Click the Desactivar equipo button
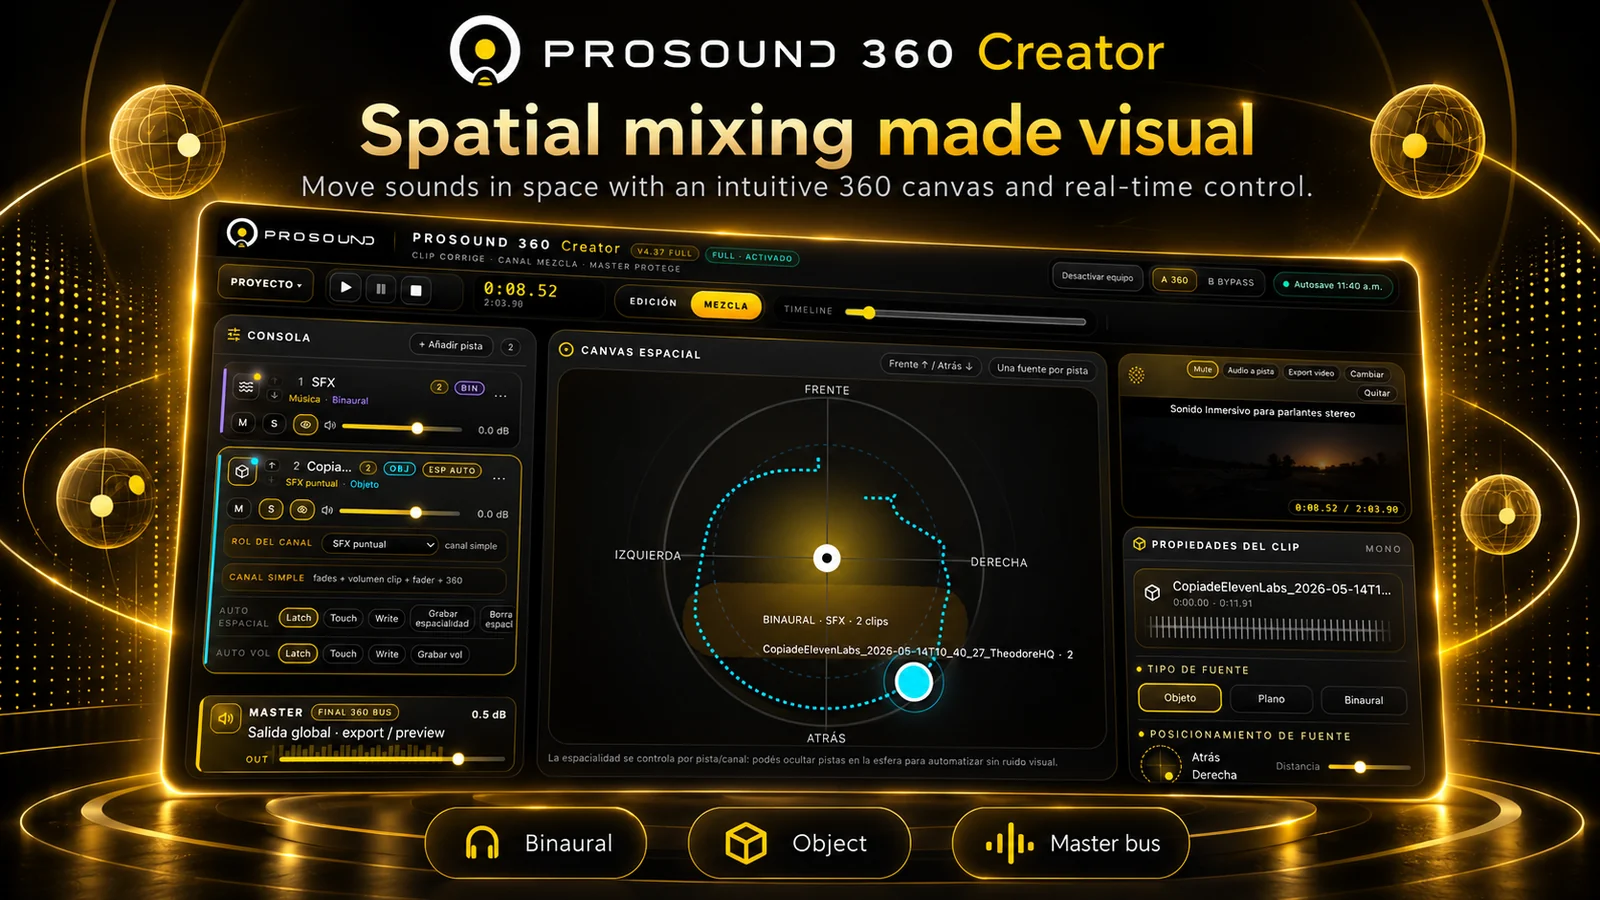1600x900 pixels. click(1097, 277)
